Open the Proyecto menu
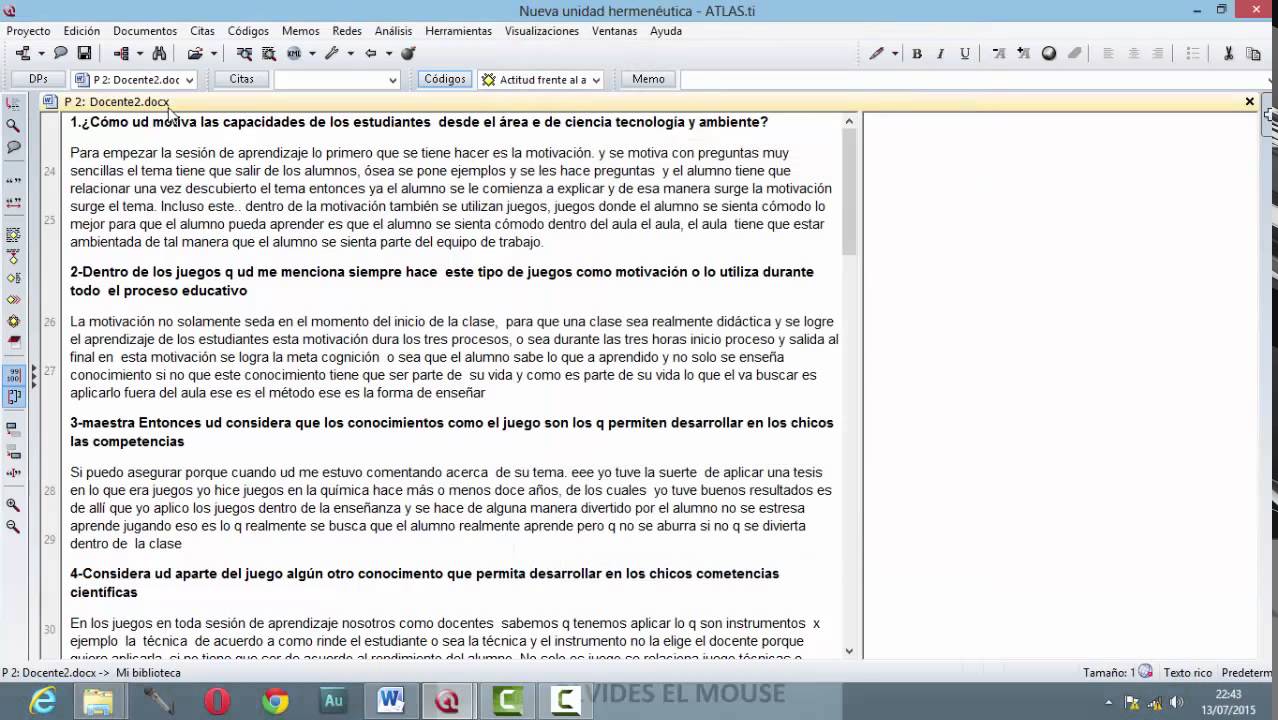1278x720 pixels. click(x=28, y=31)
